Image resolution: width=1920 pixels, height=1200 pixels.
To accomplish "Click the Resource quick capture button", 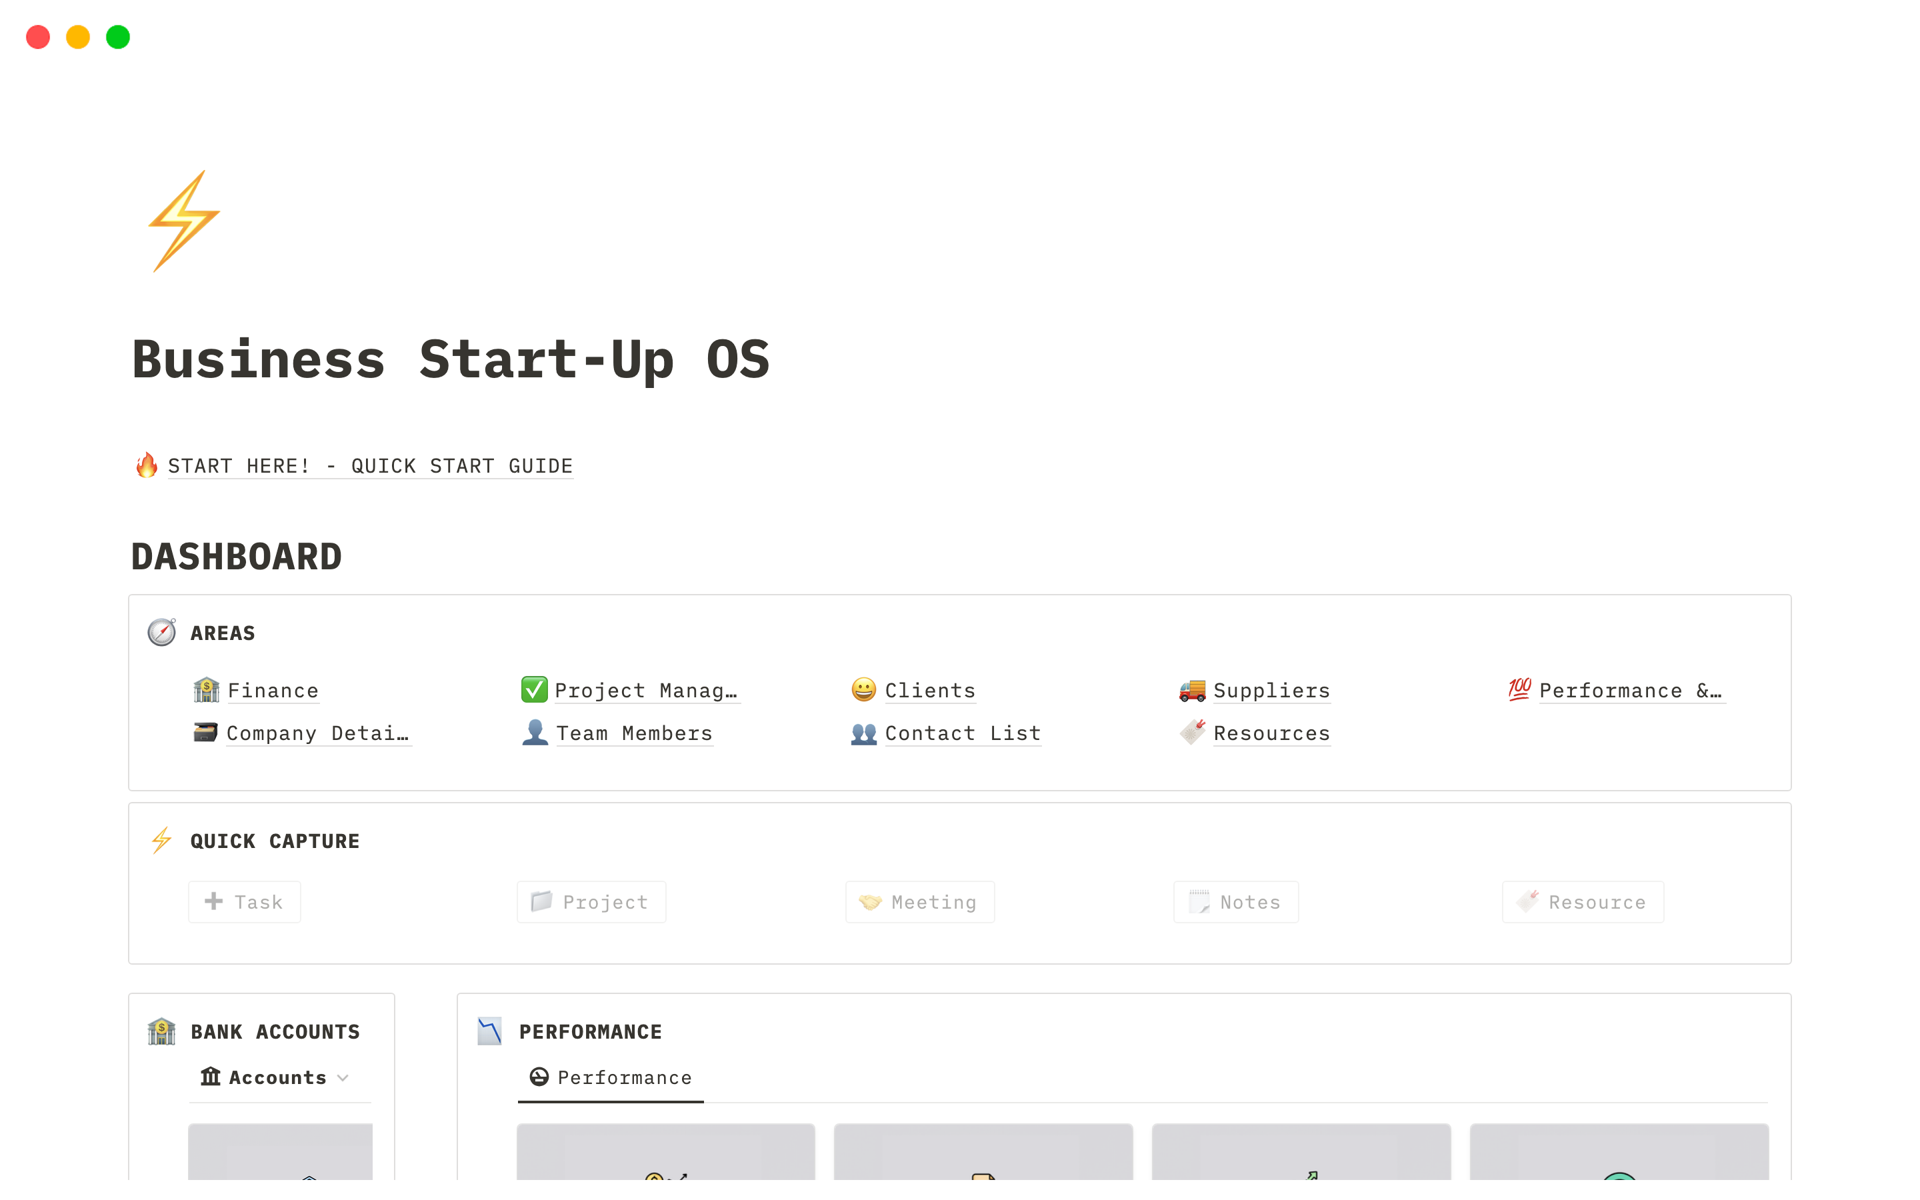I will click(1582, 901).
